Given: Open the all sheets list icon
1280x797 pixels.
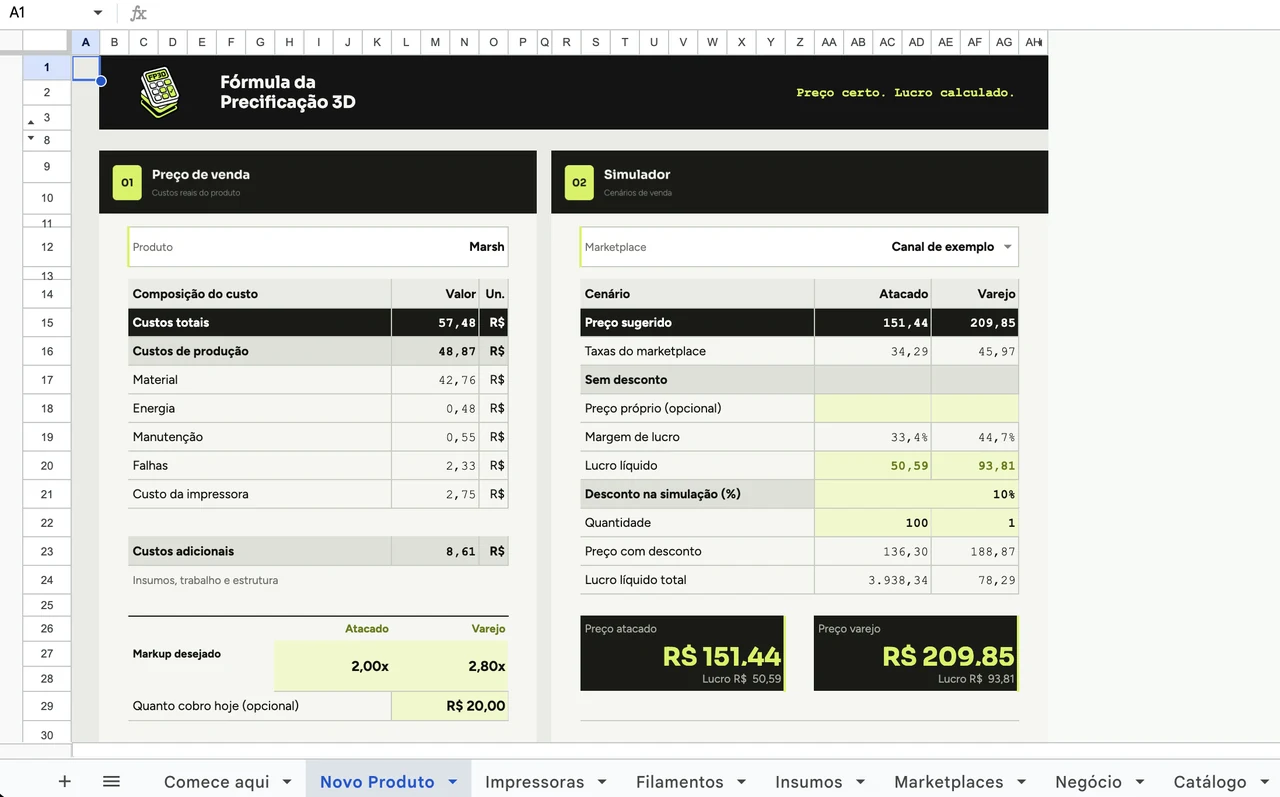Looking at the screenshot, I should tap(111, 781).
